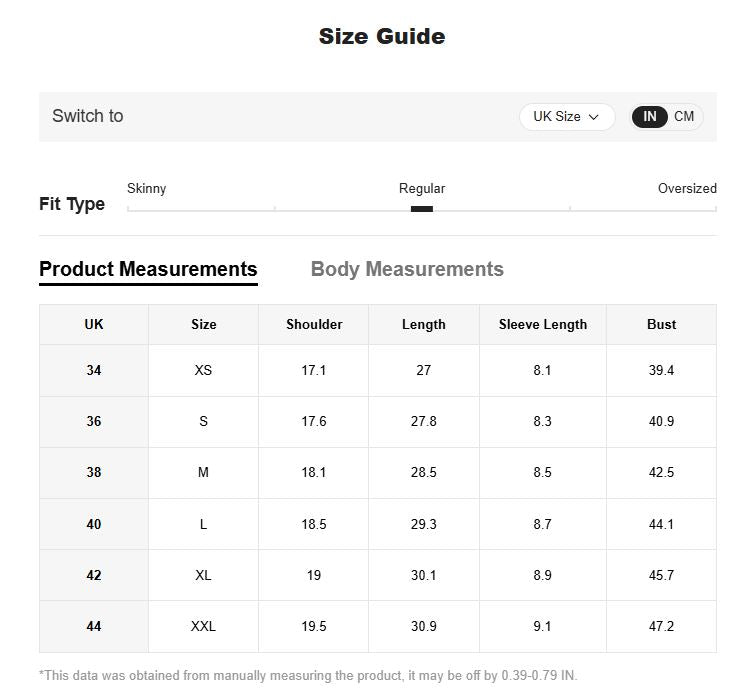This screenshot has width=740, height=690.
Task: Click the UK 40 row header
Action: [x=94, y=524]
